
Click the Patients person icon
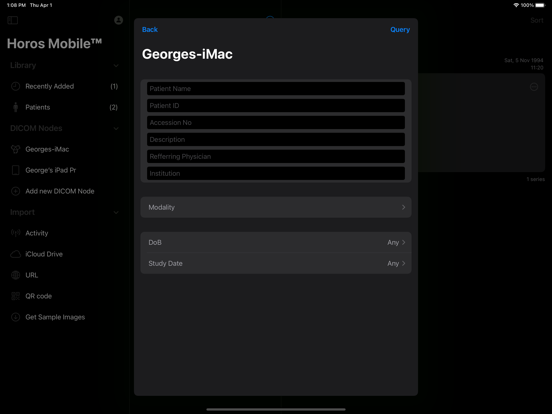(15, 107)
